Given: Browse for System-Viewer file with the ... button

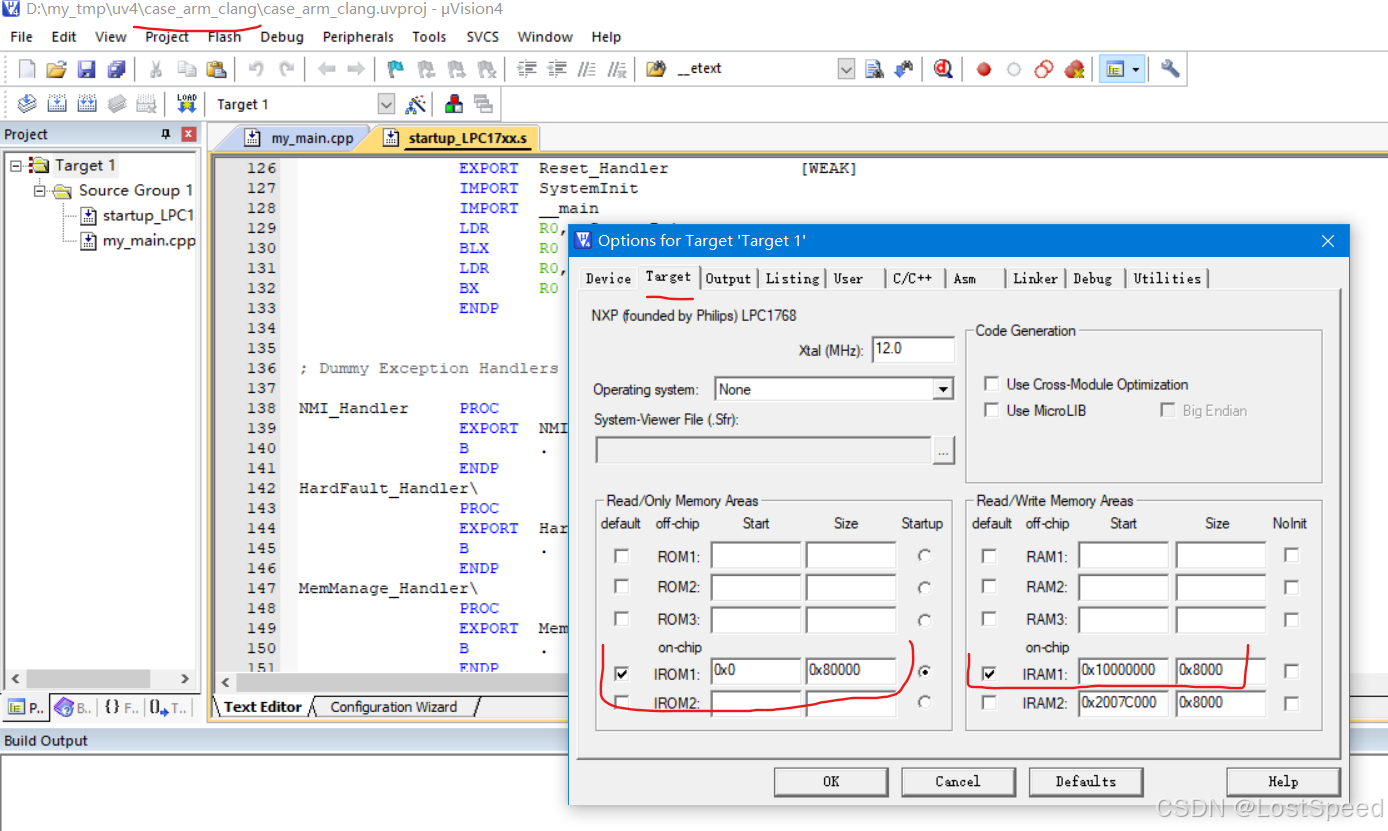Looking at the screenshot, I should pos(943,451).
